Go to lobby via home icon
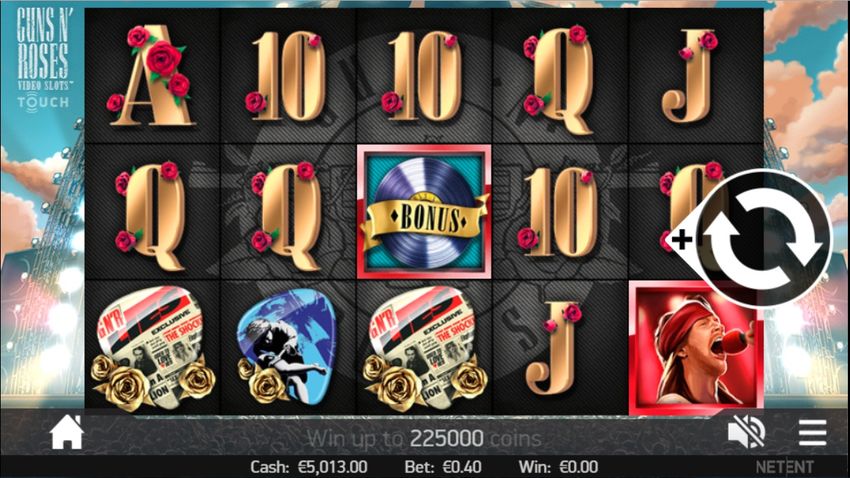850x478 pixels. click(67, 432)
